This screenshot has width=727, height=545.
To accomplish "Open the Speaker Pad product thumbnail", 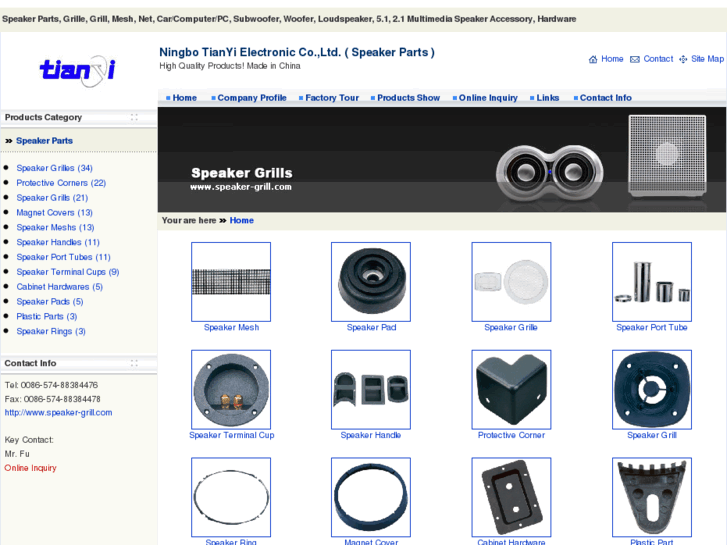I will (x=371, y=282).
